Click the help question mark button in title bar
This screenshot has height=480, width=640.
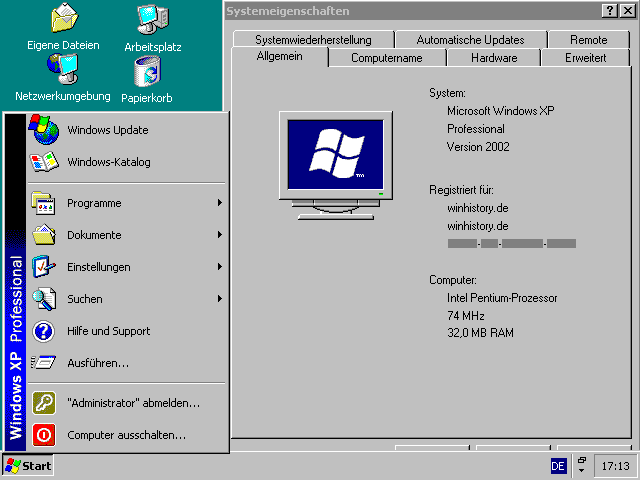point(610,11)
